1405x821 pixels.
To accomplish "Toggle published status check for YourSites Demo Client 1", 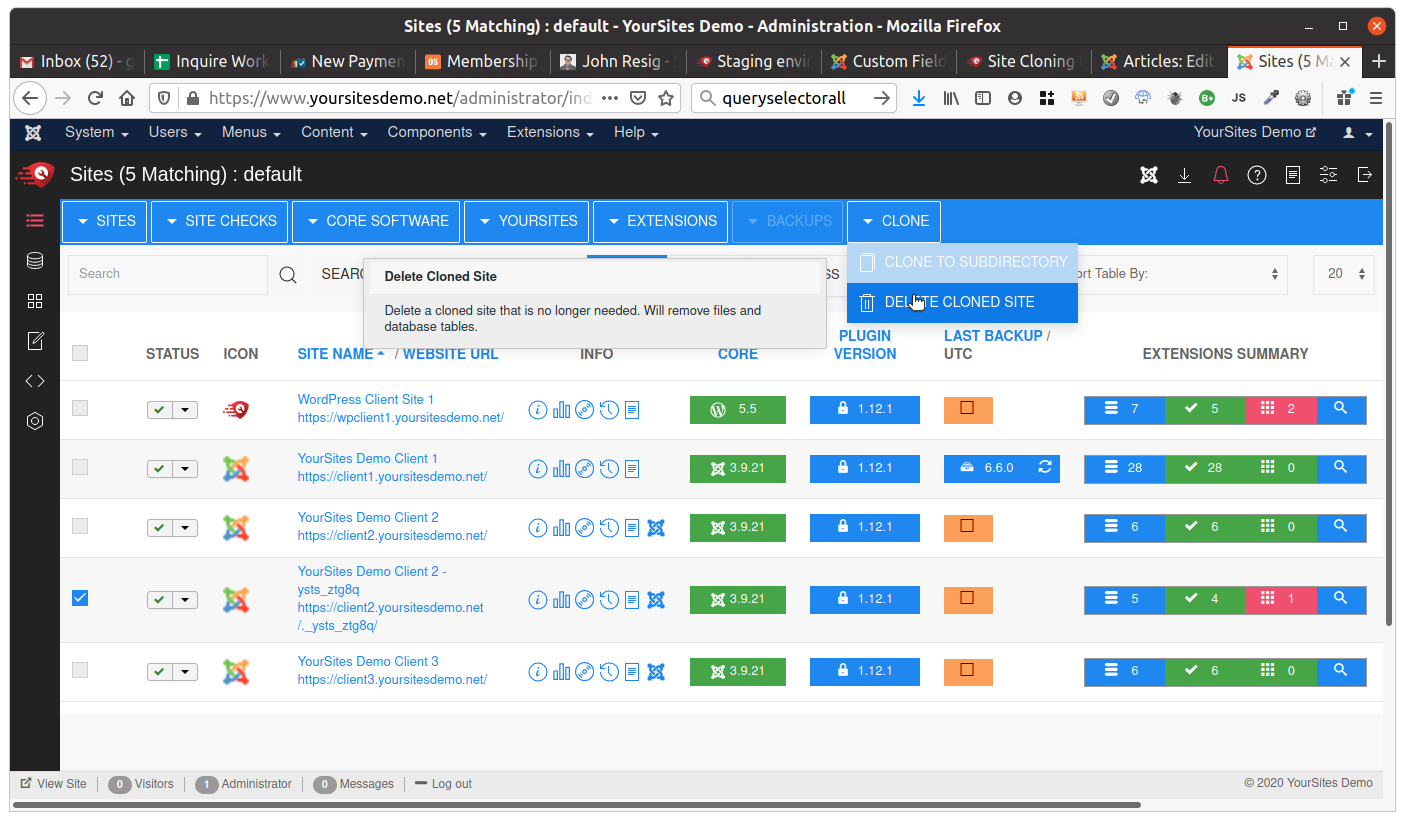I will point(160,469).
